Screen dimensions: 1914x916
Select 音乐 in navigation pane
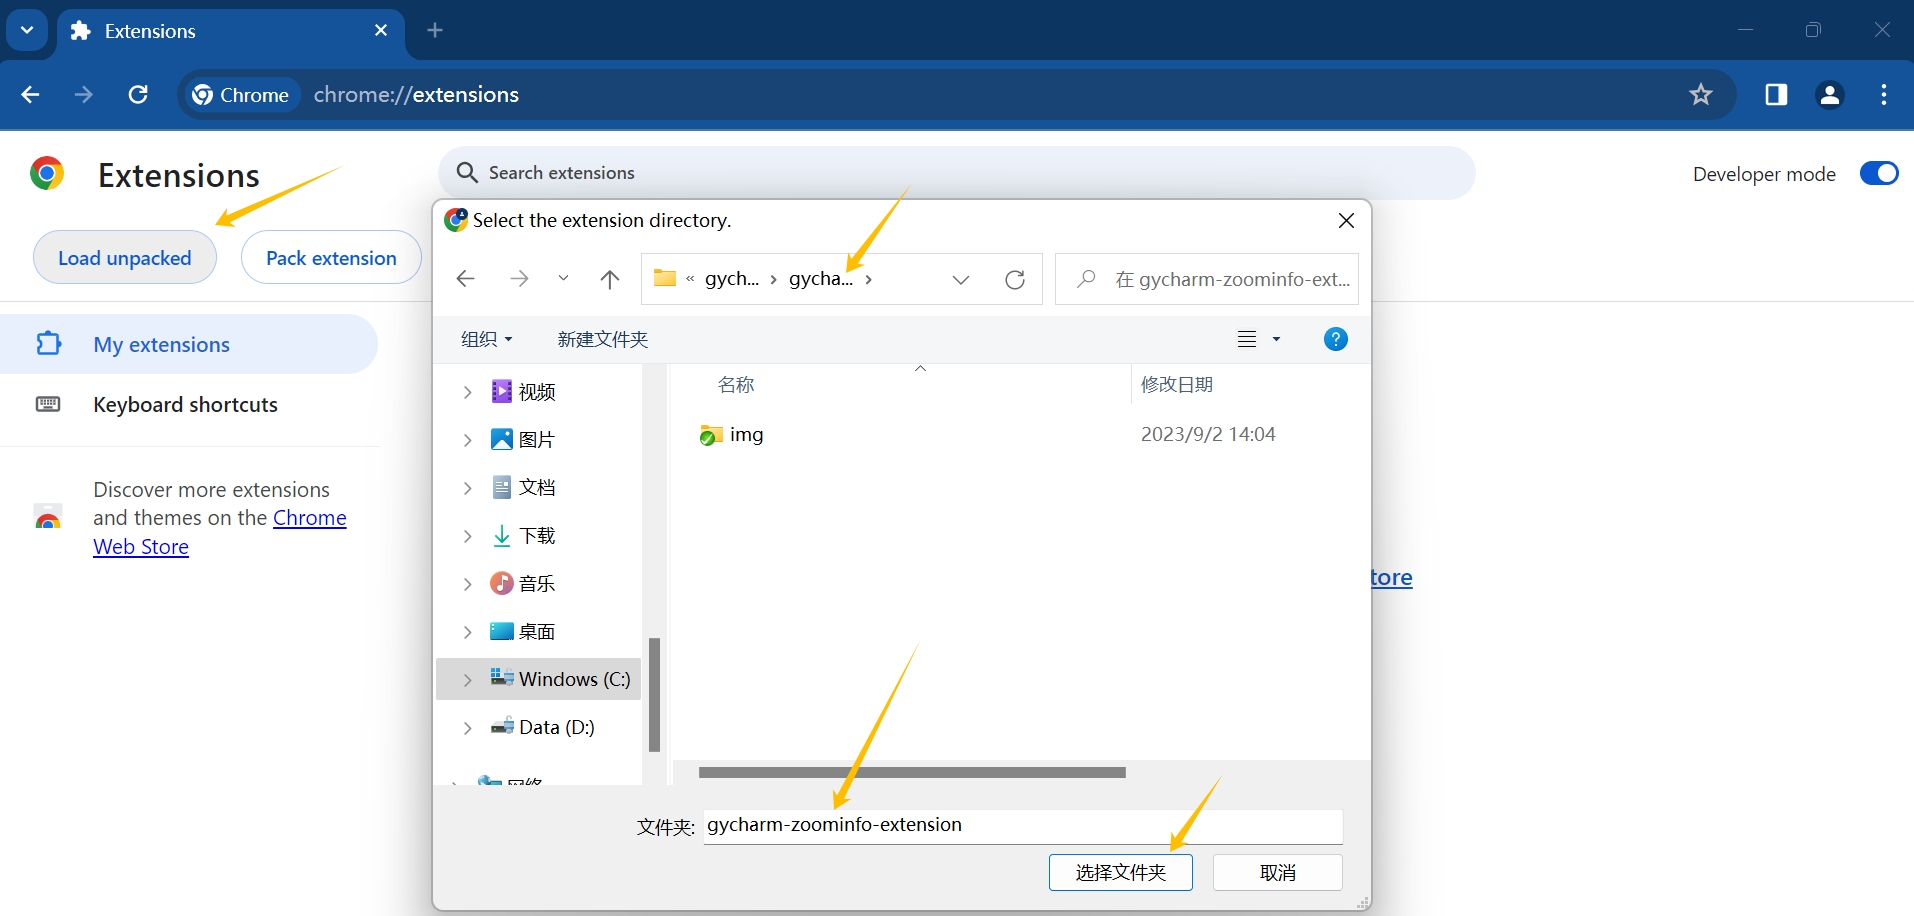point(537,584)
